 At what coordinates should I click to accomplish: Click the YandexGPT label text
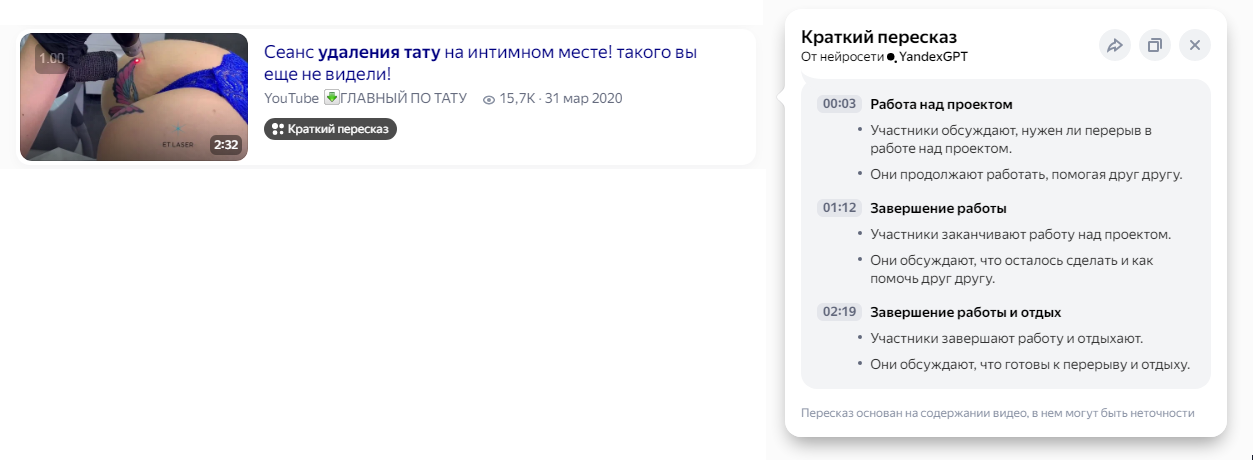933,58
